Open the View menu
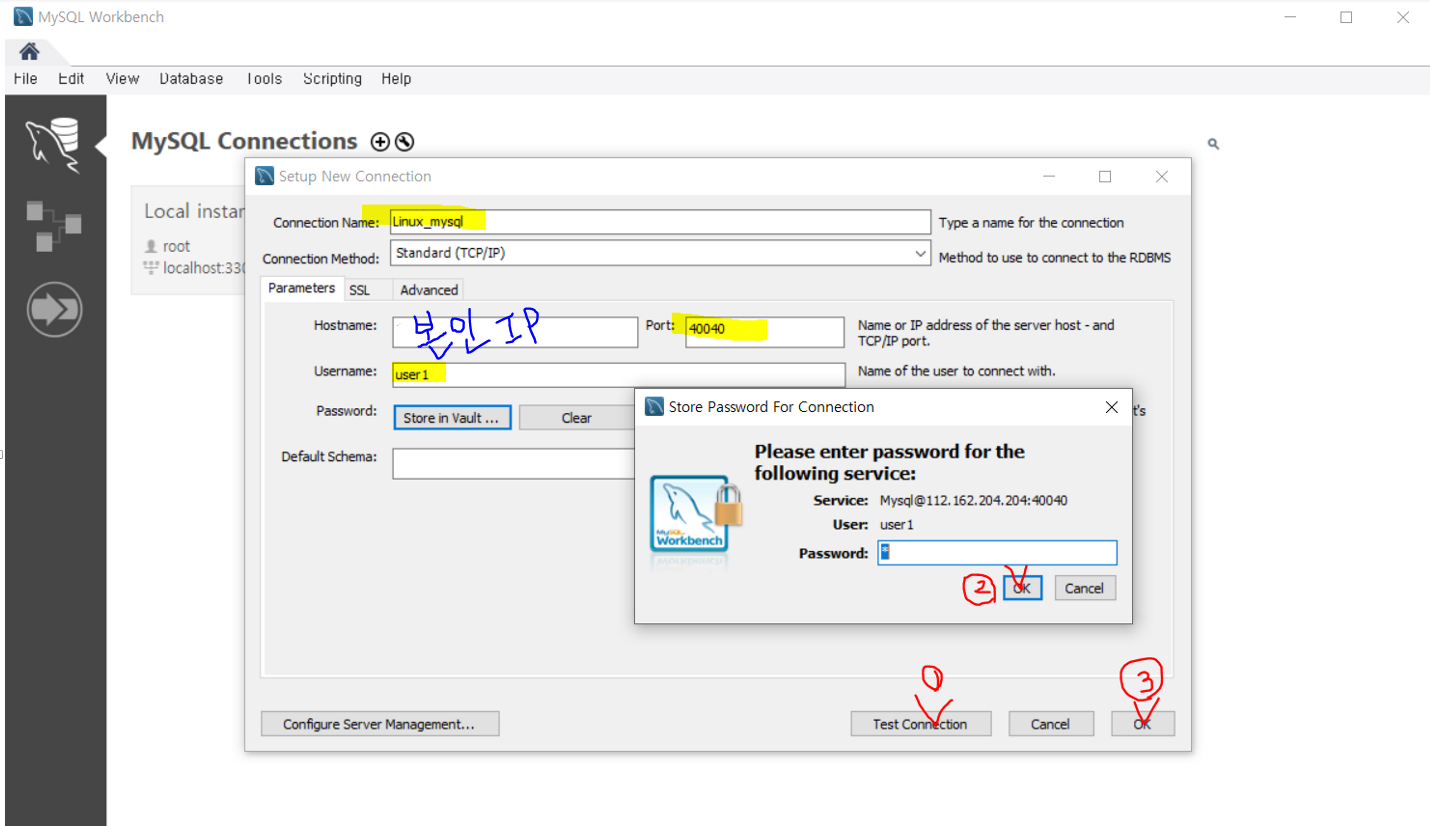Image resolution: width=1430 pixels, height=826 pixels. [x=122, y=79]
